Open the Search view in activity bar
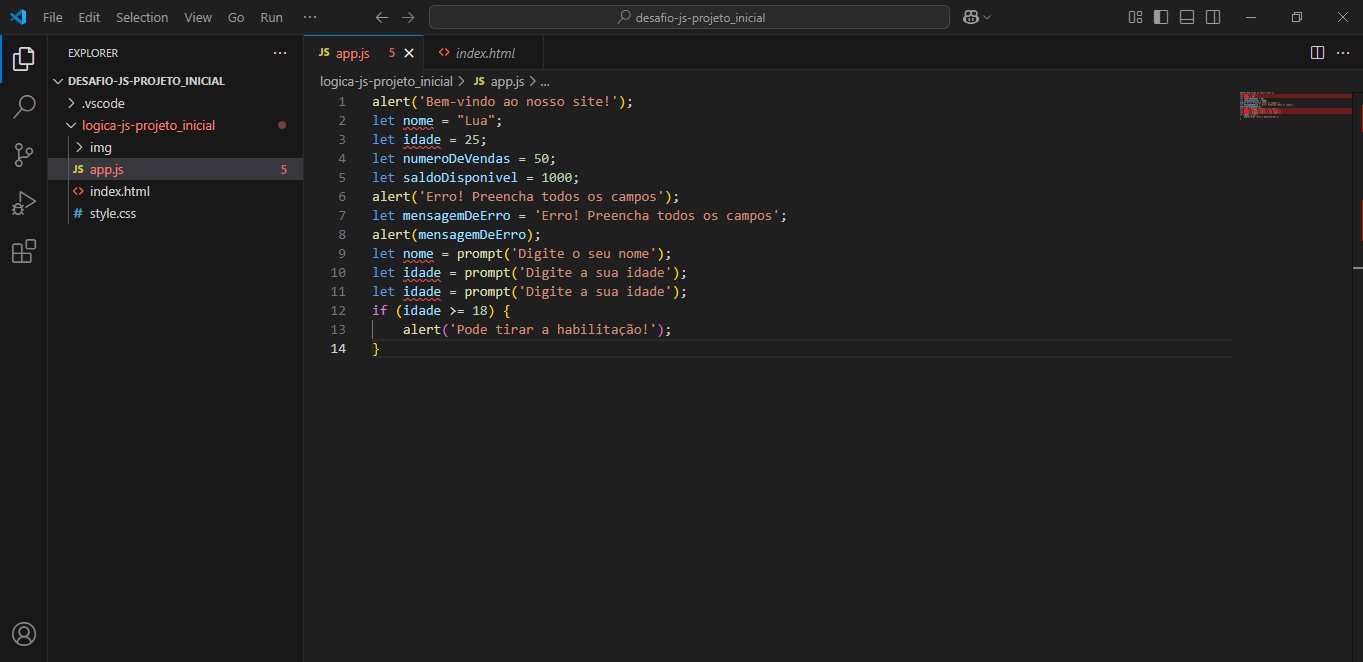1363x662 pixels. tap(23, 107)
